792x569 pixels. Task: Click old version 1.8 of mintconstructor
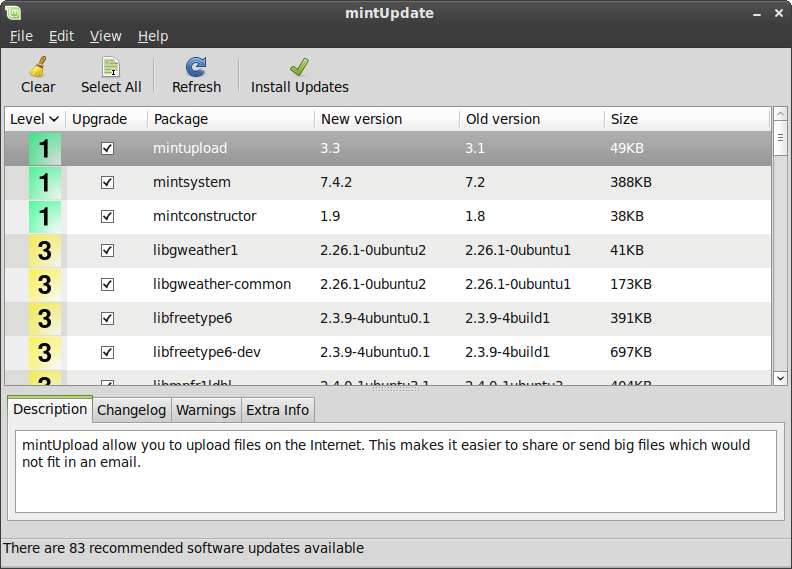coord(475,217)
